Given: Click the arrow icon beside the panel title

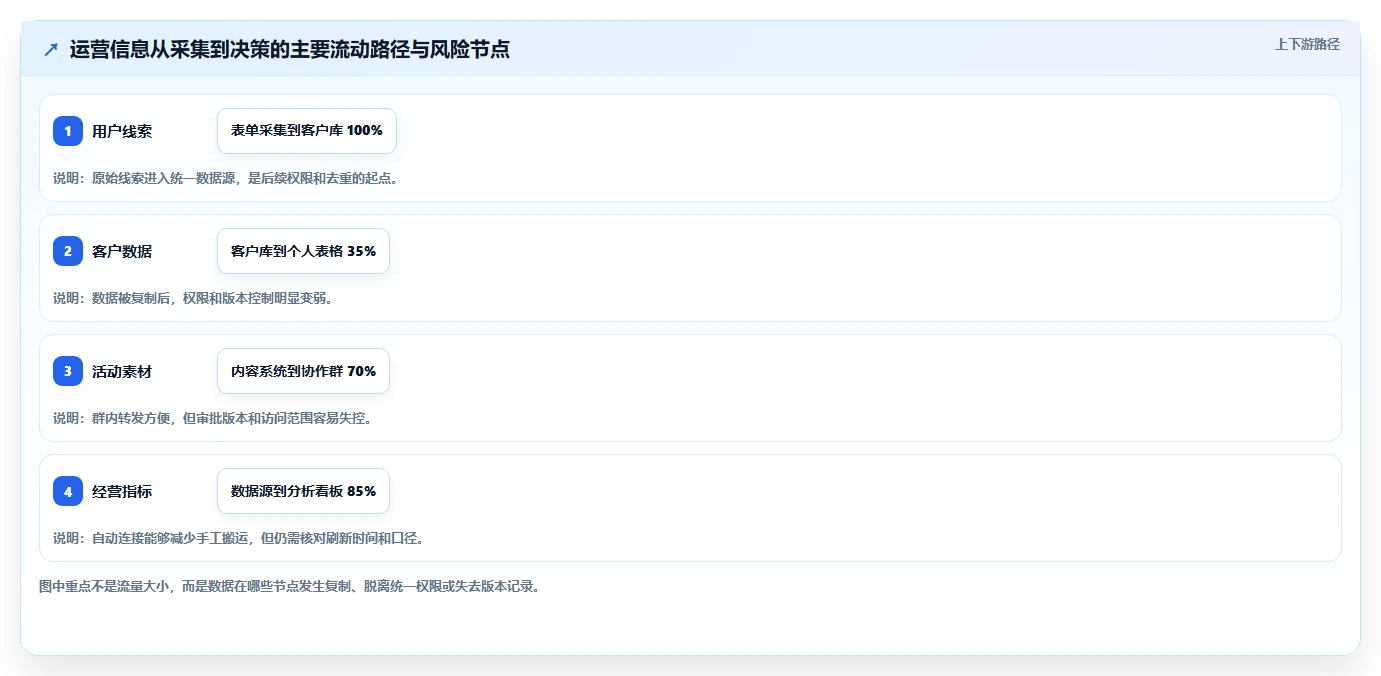Looking at the screenshot, I should (51, 49).
